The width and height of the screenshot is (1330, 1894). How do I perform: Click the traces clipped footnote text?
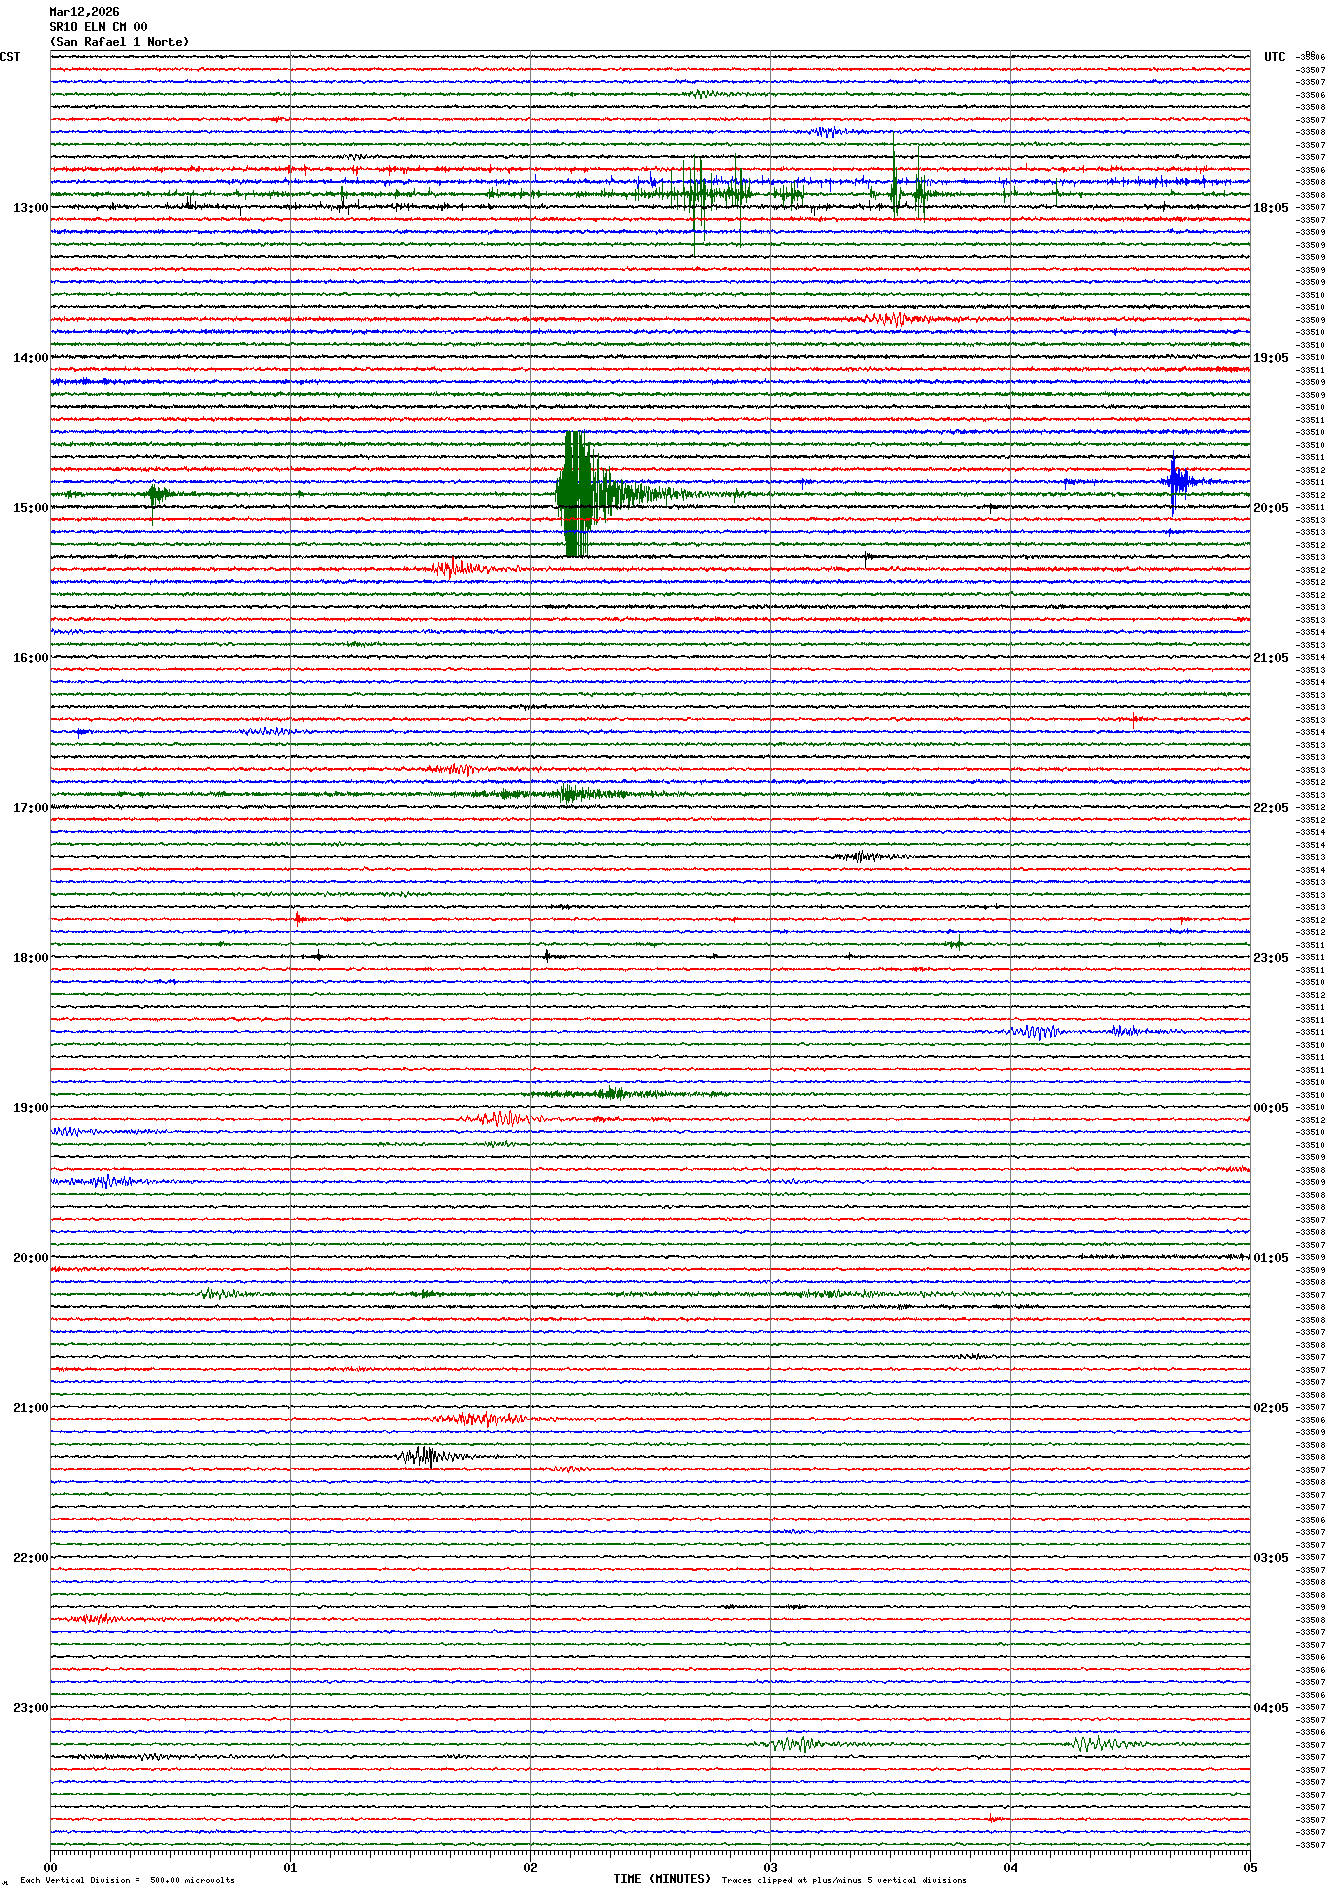844,1880
